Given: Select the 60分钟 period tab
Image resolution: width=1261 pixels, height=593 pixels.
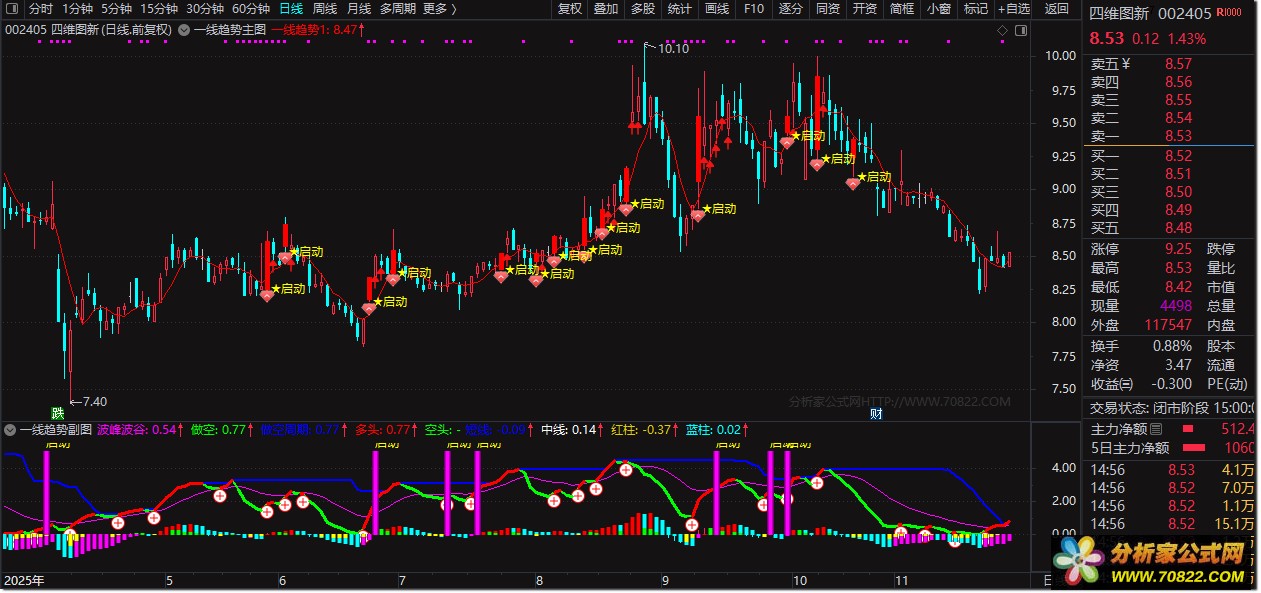Looking at the screenshot, I should pyautogui.click(x=251, y=9).
